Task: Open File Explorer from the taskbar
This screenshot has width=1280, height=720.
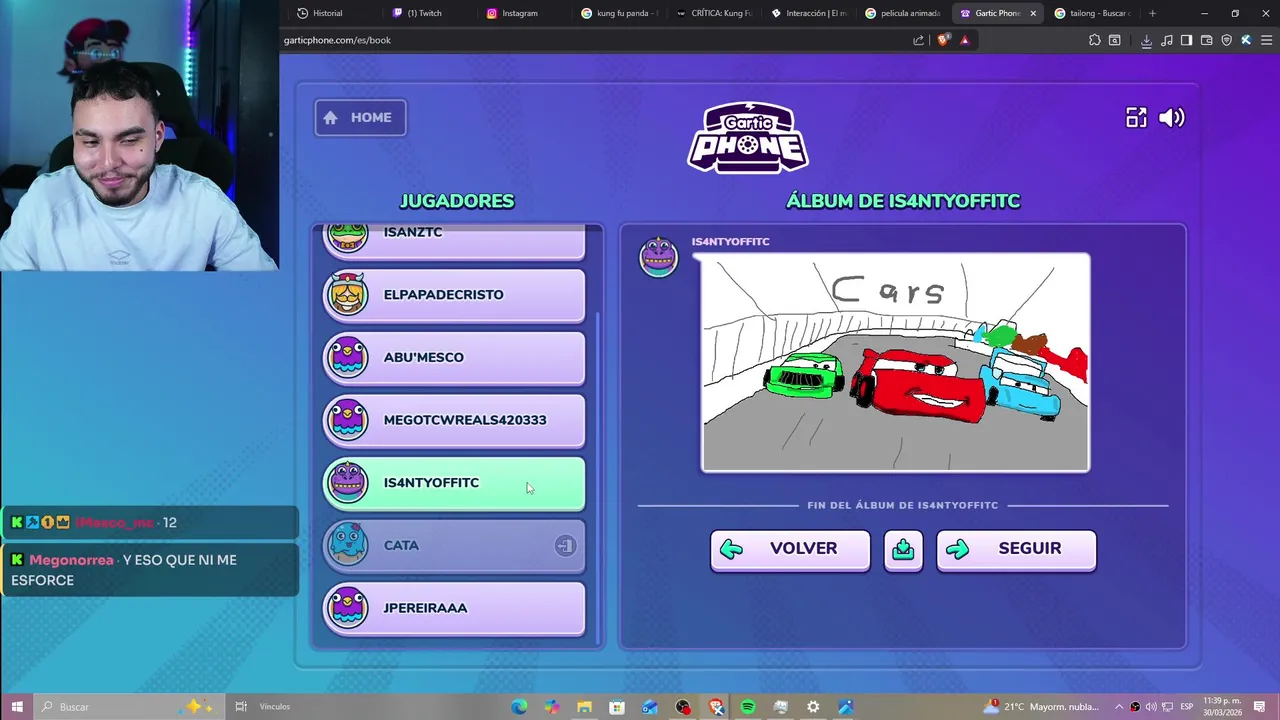Action: point(584,707)
